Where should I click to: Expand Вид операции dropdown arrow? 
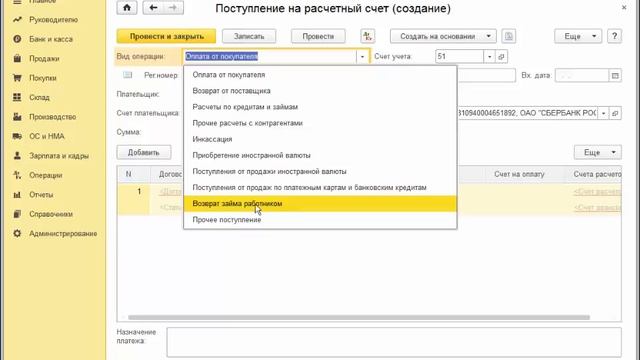(x=362, y=56)
